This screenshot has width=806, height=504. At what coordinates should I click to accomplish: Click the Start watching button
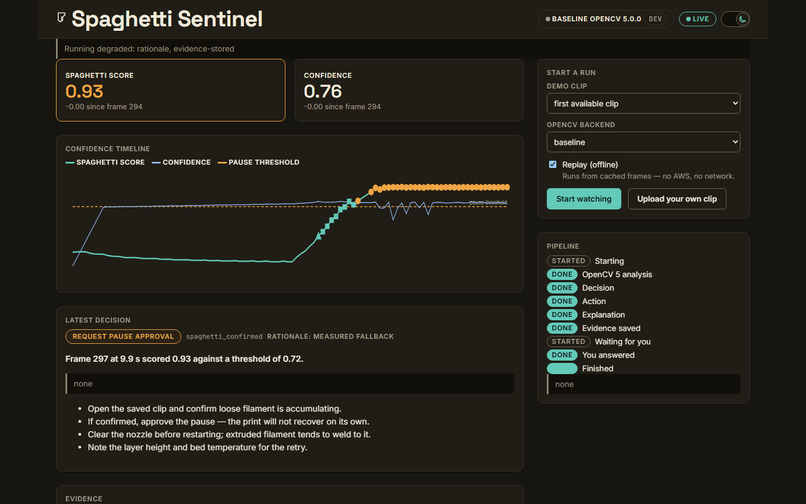583,199
